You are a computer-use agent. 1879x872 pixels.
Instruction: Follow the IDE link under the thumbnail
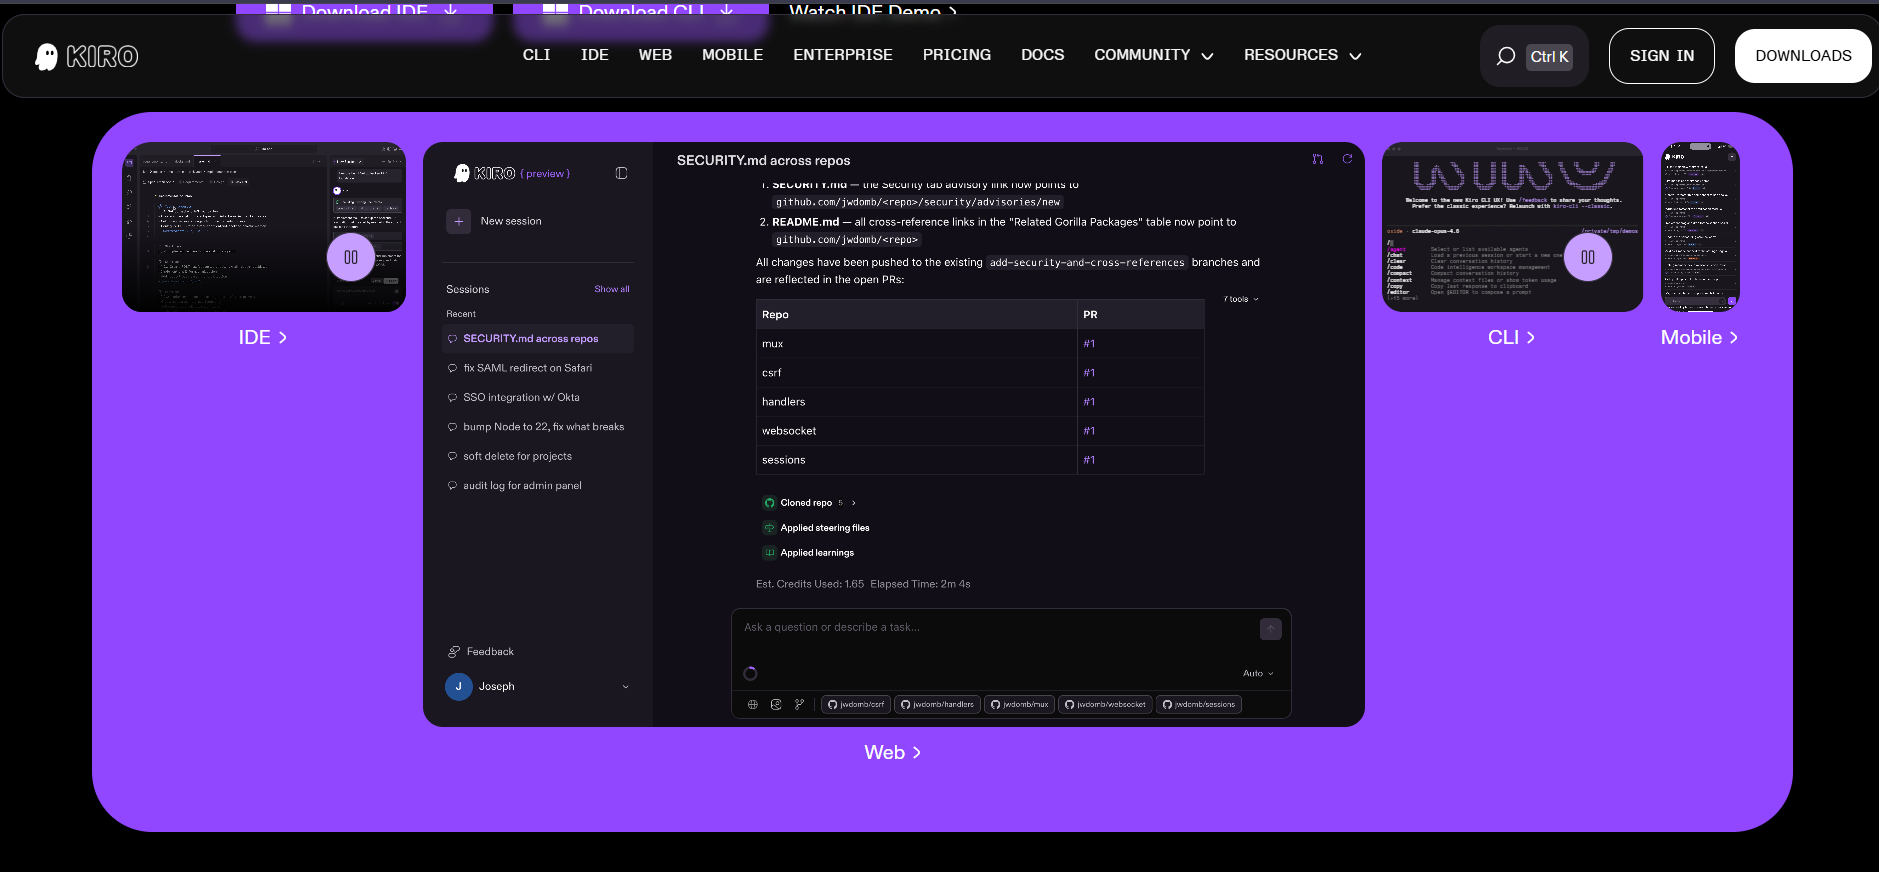[263, 338]
